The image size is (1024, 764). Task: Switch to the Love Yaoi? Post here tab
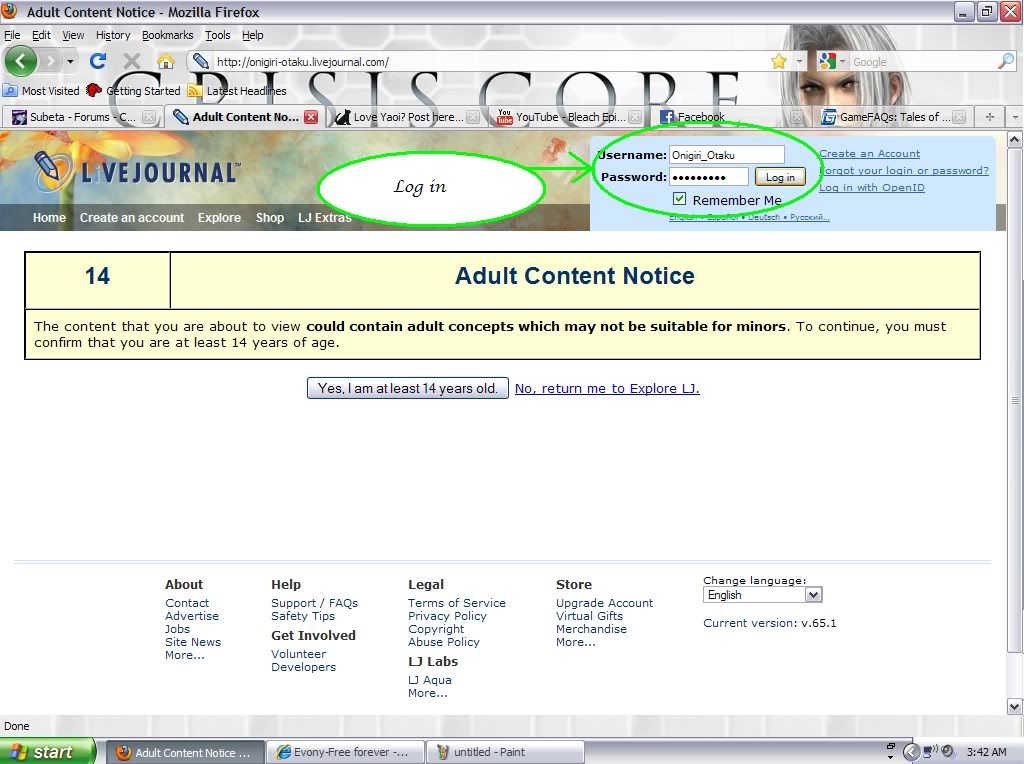click(408, 117)
